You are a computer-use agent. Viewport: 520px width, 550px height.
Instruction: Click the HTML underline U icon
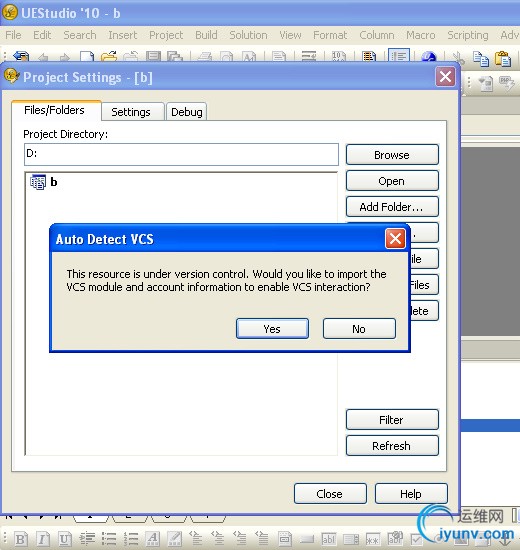(x=65, y=539)
